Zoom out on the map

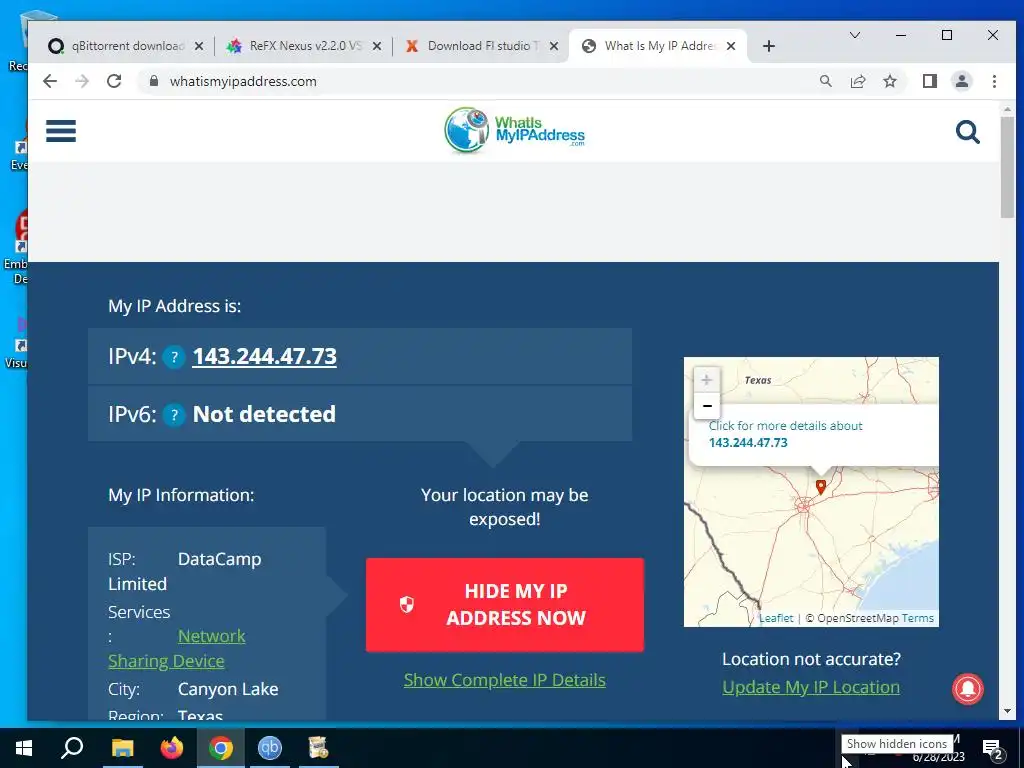coord(707,406)
